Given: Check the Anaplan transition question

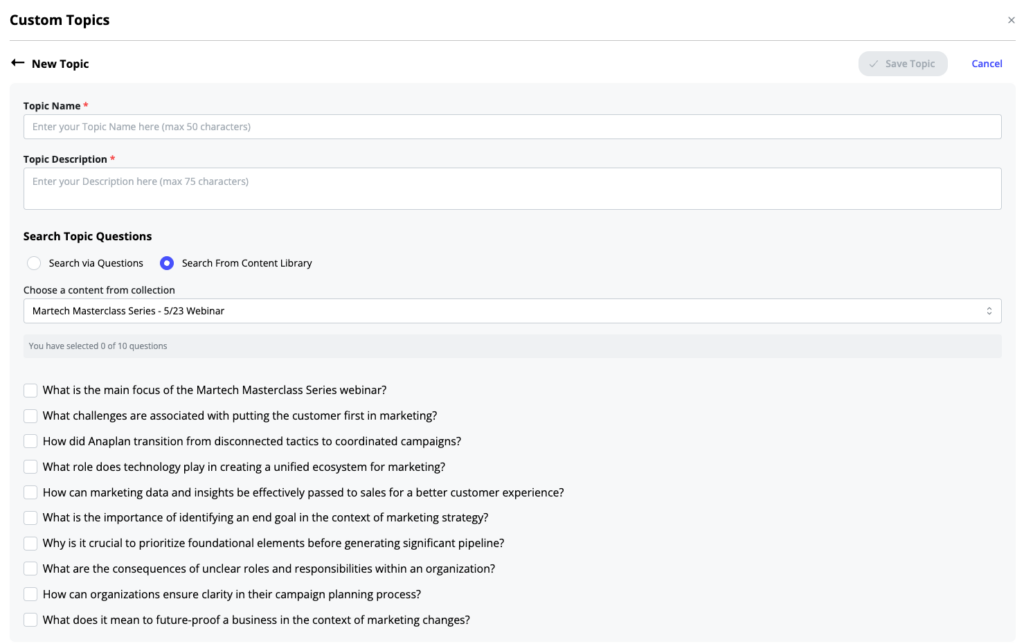Looking at the screenshot, I should coord(30,442).
